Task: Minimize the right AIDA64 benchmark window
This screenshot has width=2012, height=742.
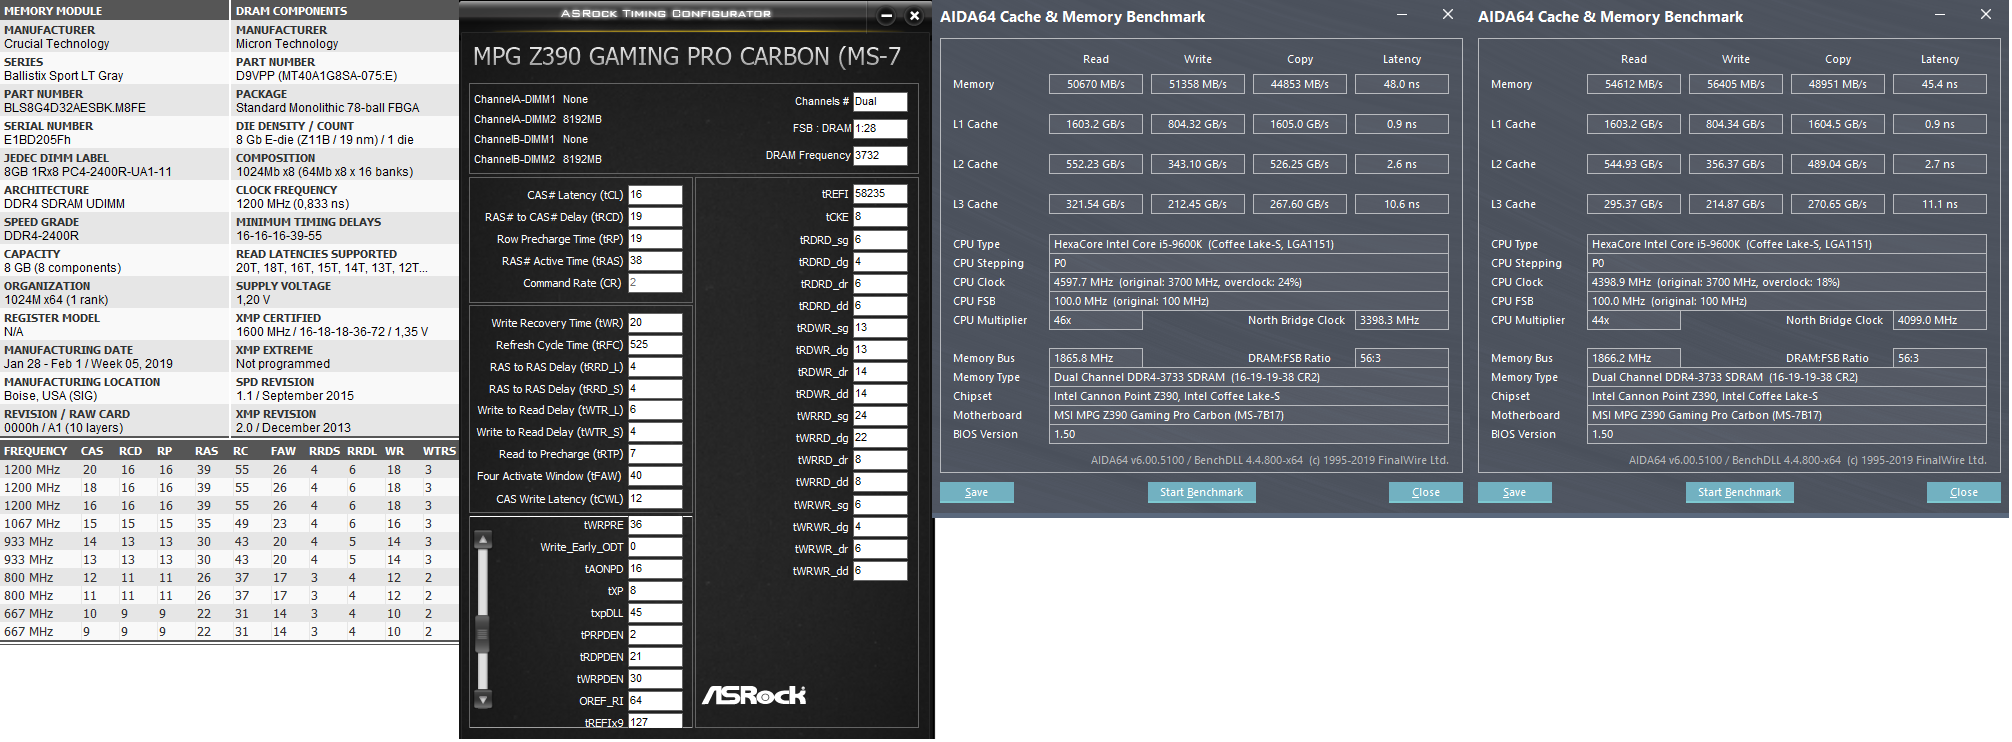Action: (x=1940, y=15)
